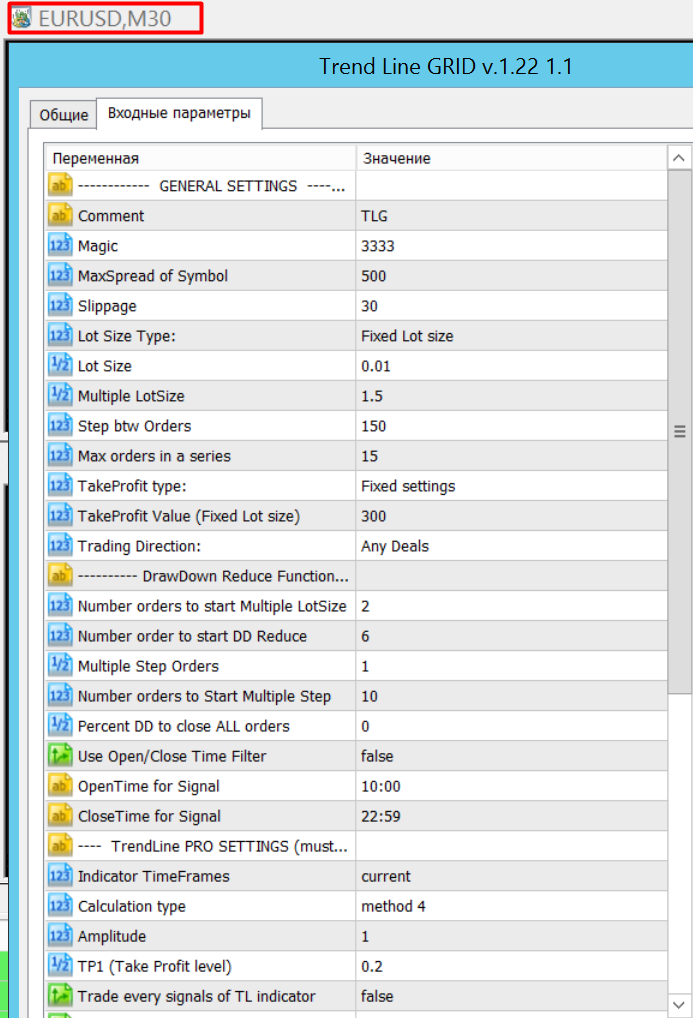The height and width of the screenshot is (1018, 693).
Task: Click the boolean icon beside Trade every signals of TL indicator
Action: pos(60,995)
